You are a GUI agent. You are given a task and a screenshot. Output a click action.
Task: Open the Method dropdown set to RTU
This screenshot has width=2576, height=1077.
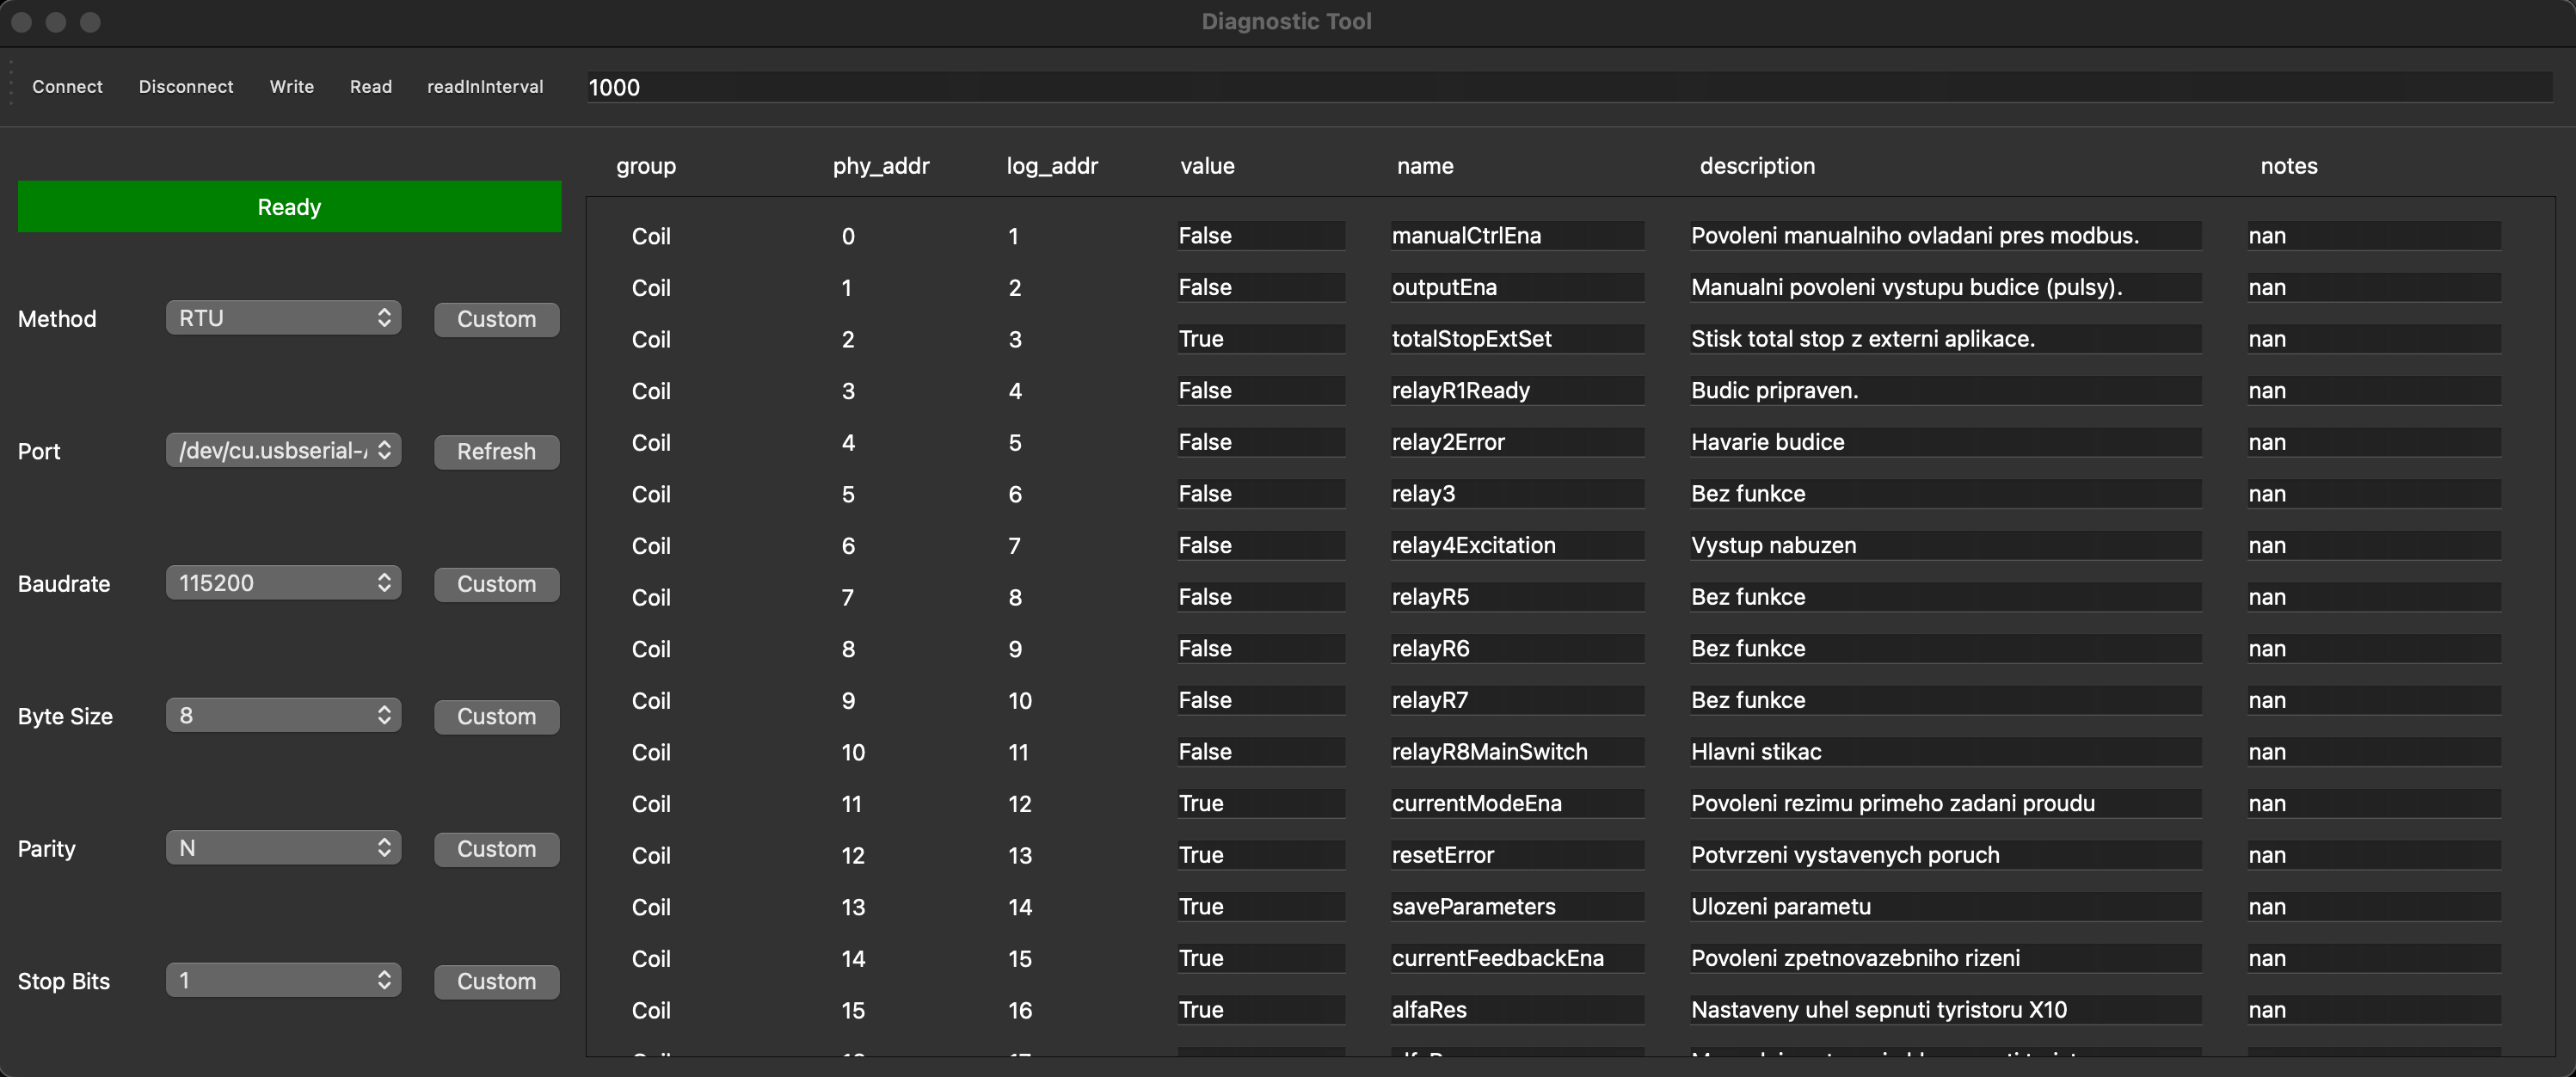[x=283, y=318]
